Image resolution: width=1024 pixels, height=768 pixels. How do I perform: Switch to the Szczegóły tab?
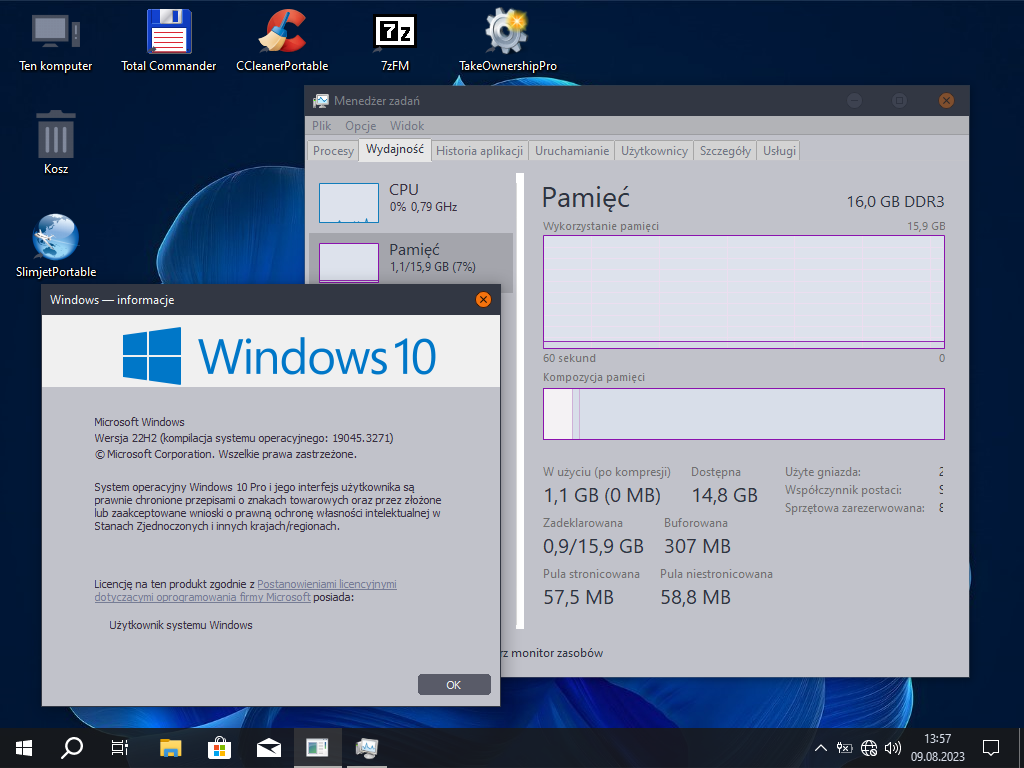[x=725, y=151]
